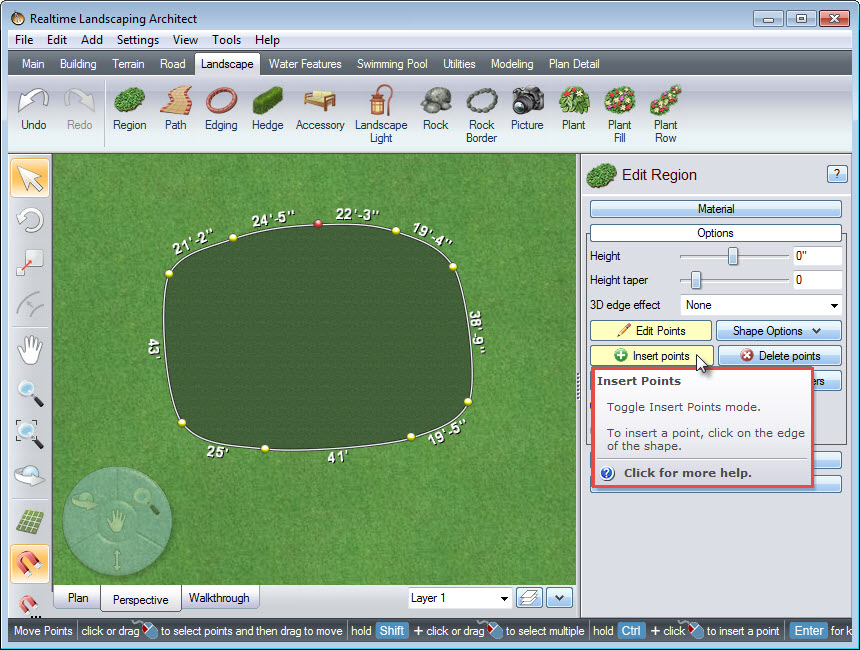Click the Options section header
This screenshot has height=650, width=860.
pos(716,233)
